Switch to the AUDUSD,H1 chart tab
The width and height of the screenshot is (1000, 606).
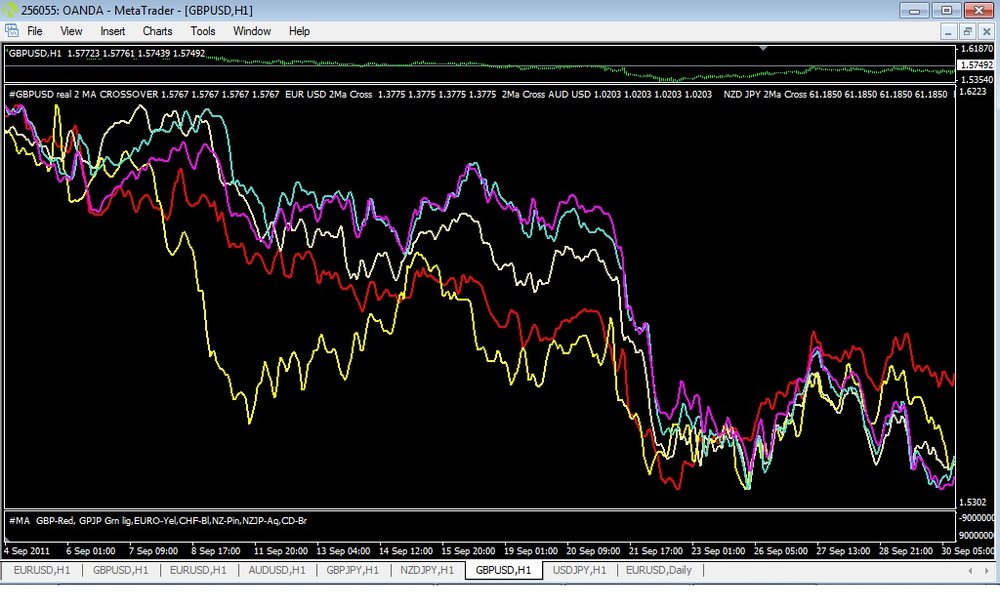tap(277, 570)
